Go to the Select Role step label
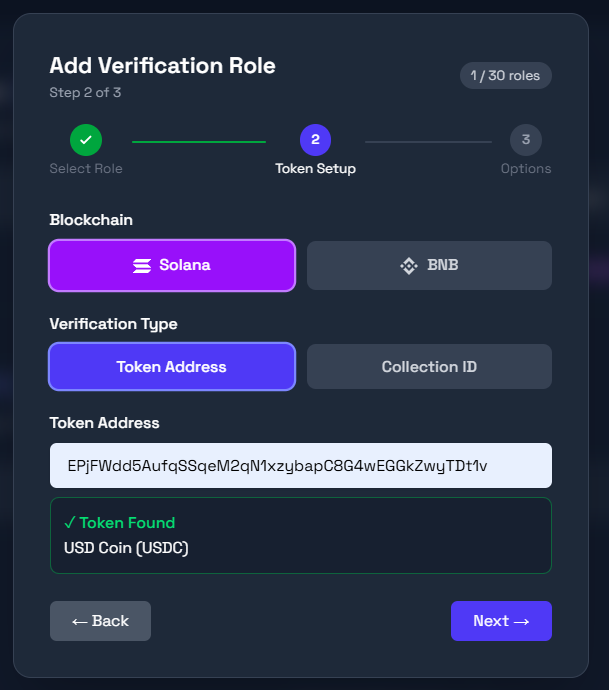 point(86,169)
